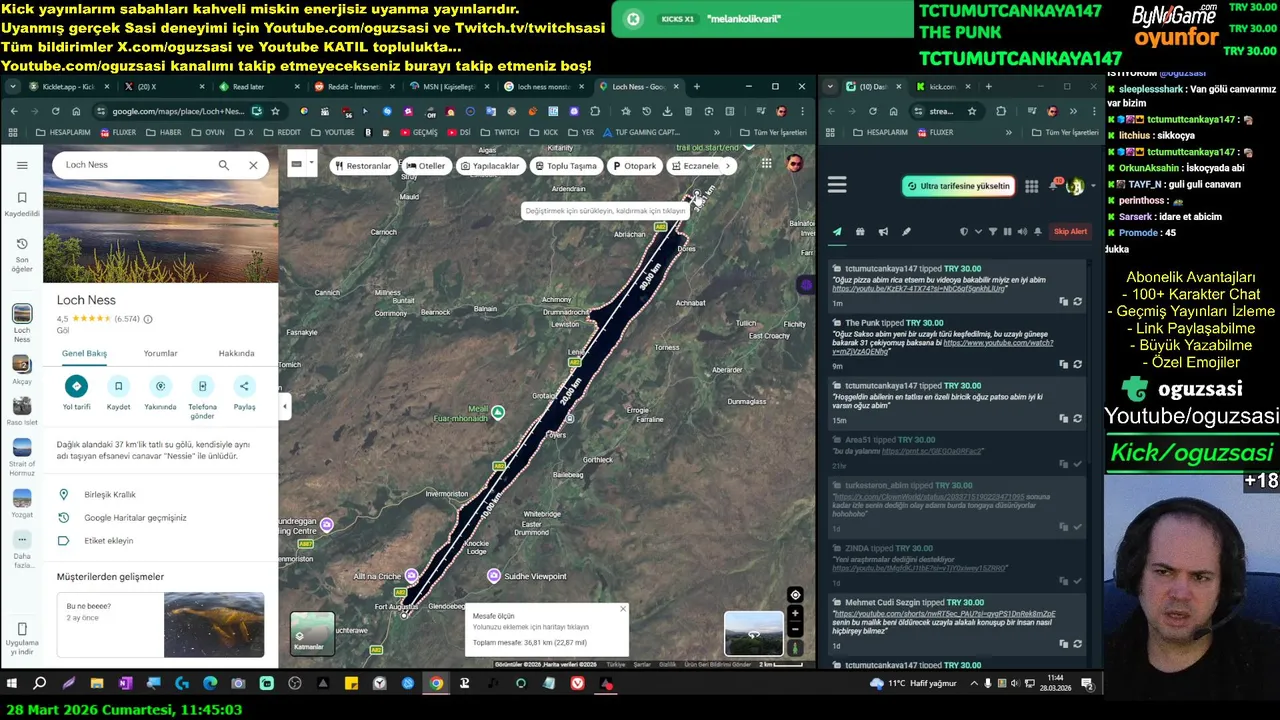
Task: Click Etiket ekleyin to add label
Action: click(108, 541)
